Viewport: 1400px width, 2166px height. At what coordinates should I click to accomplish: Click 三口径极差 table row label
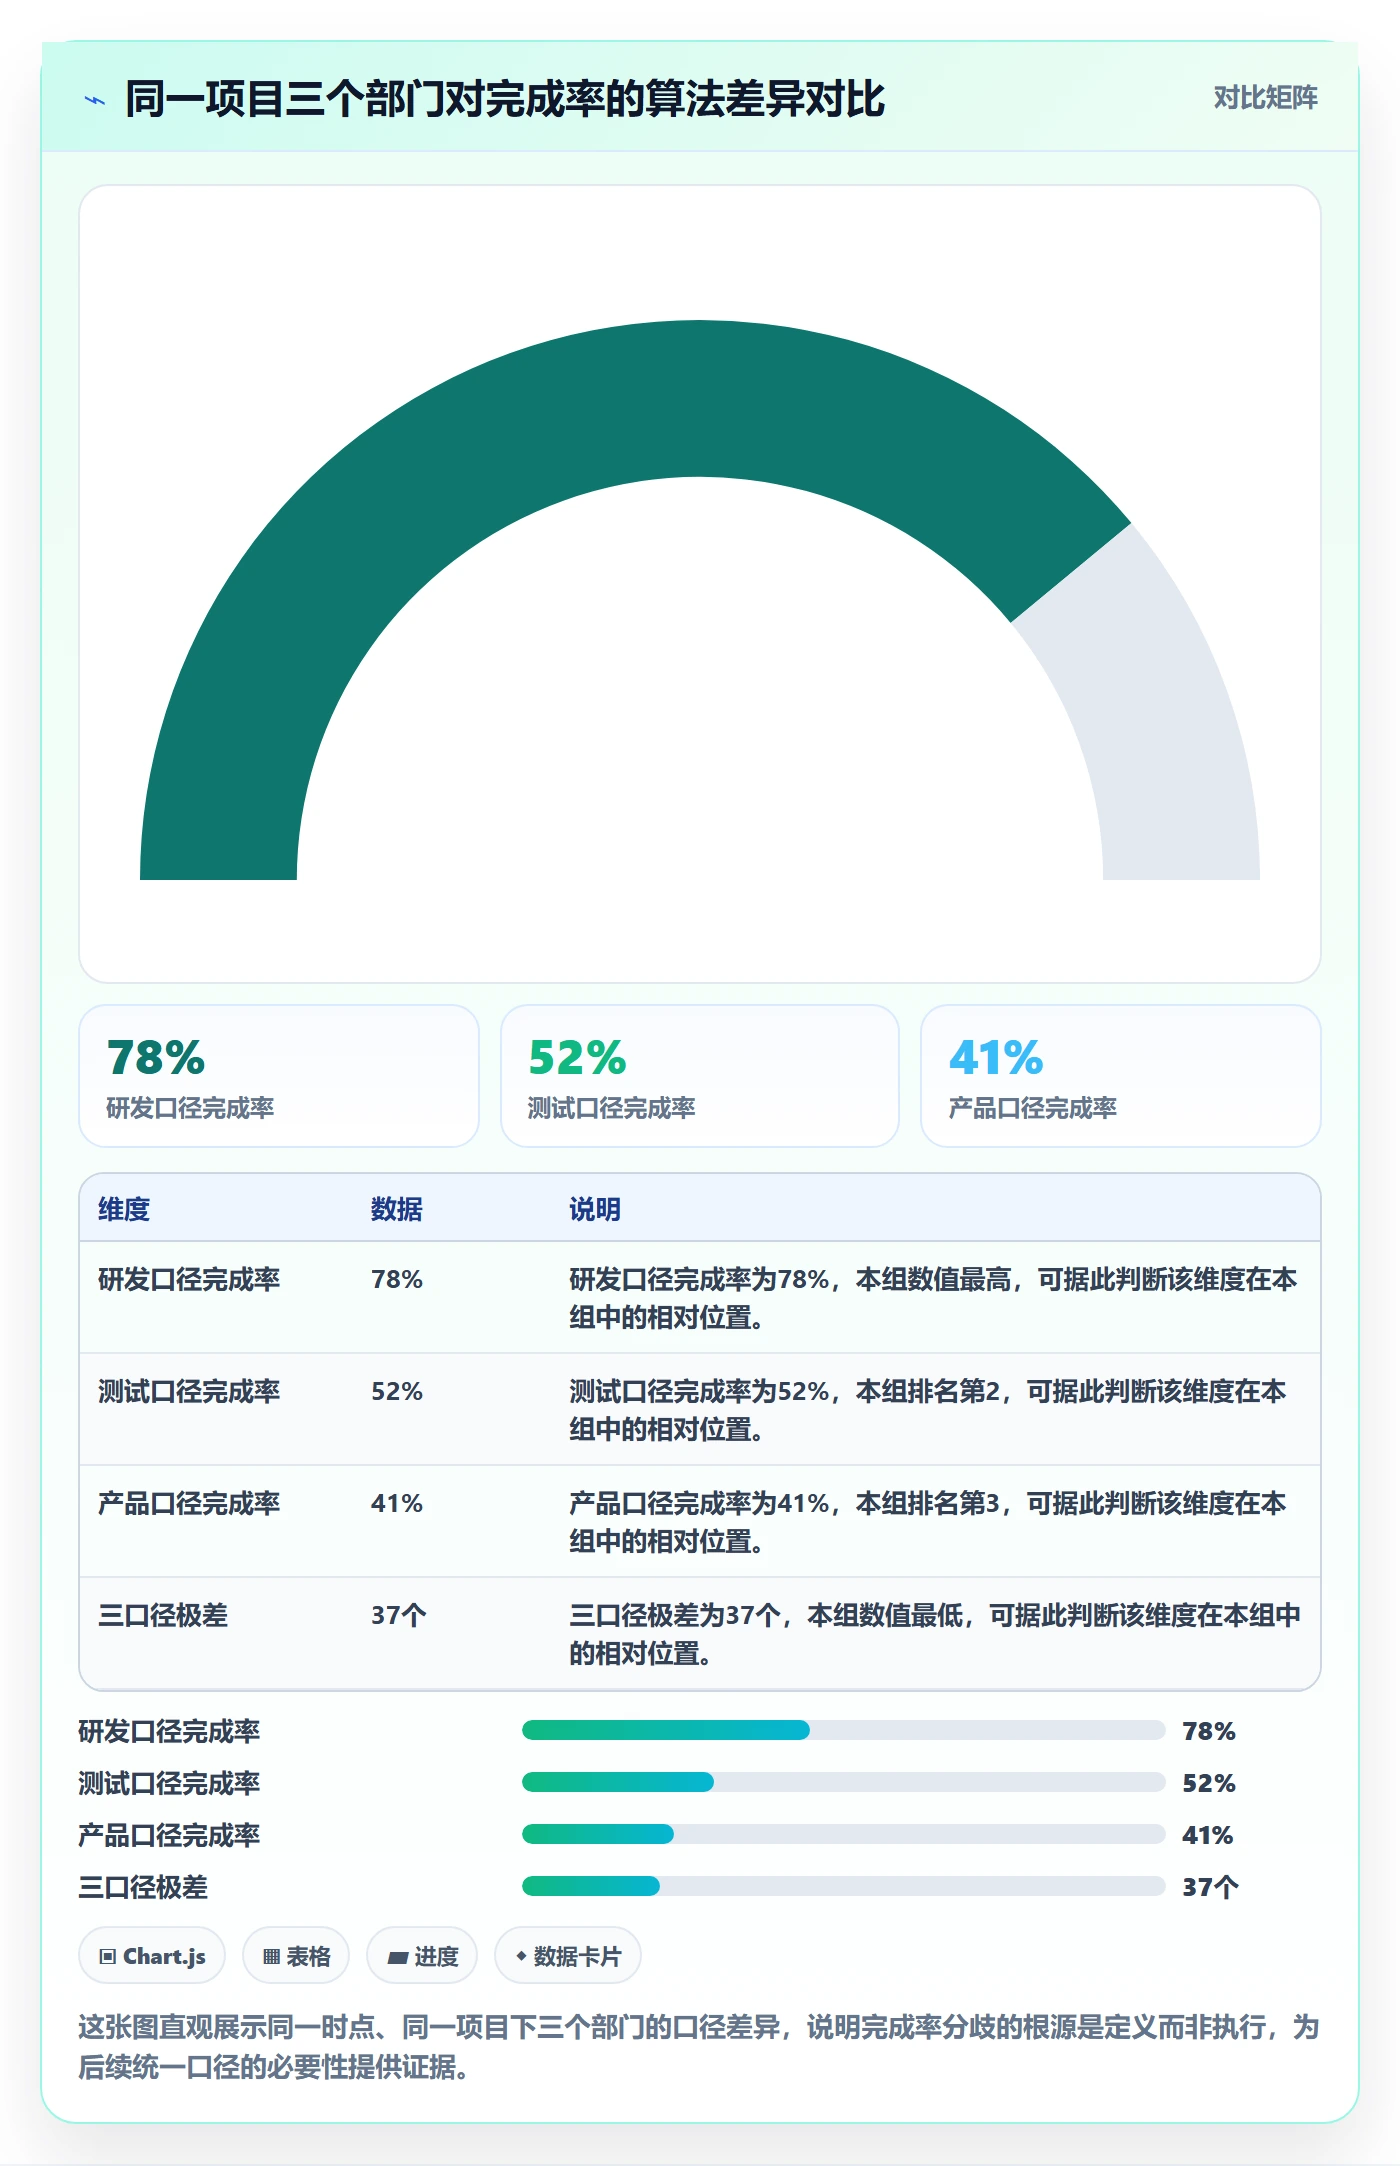coord(163,1615)
